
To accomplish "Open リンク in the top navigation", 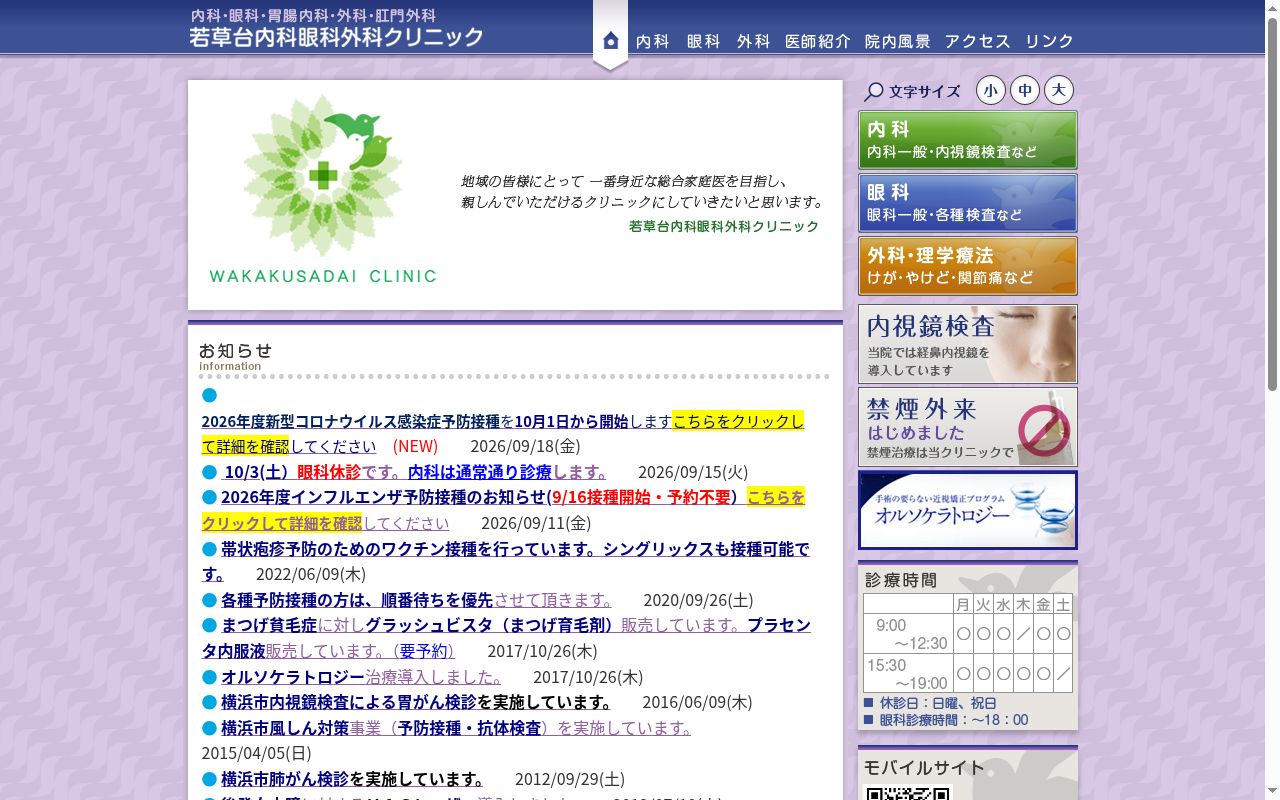I will pos(1050,41).
